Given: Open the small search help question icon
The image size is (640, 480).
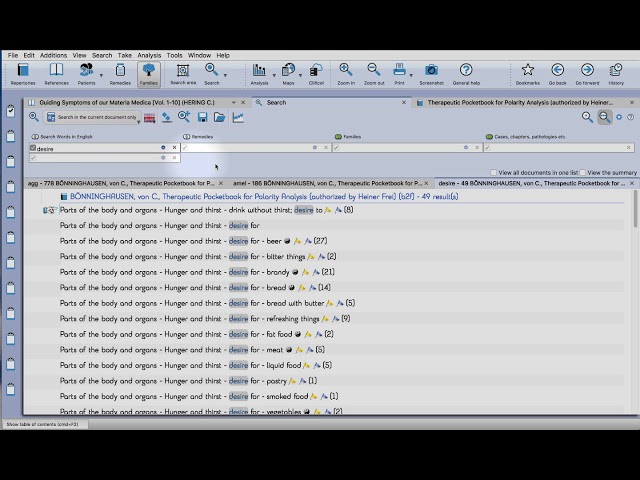Looking at the screenshot, I should [631, 117].
